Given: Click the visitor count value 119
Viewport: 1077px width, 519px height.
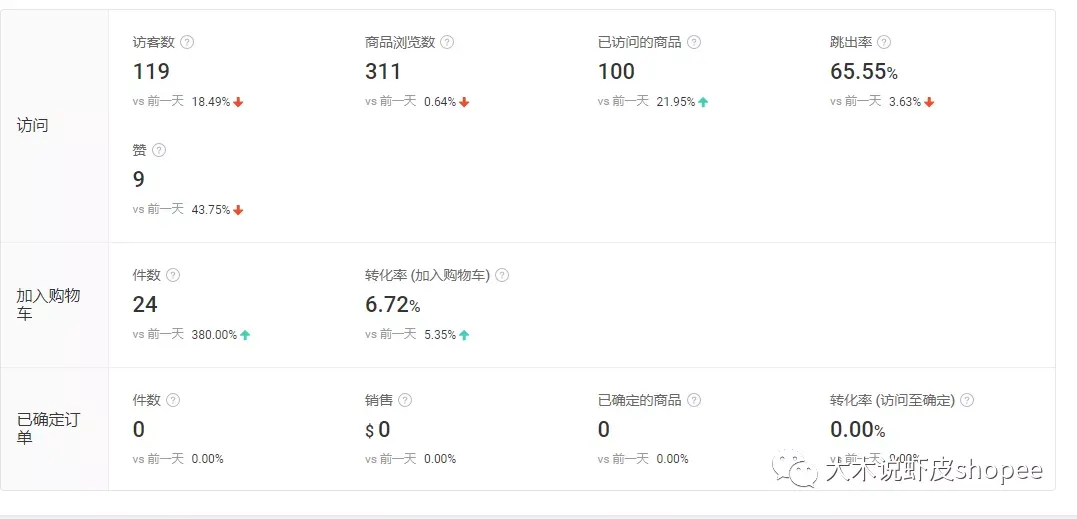Looking at the screenshot, I should 151,71.
